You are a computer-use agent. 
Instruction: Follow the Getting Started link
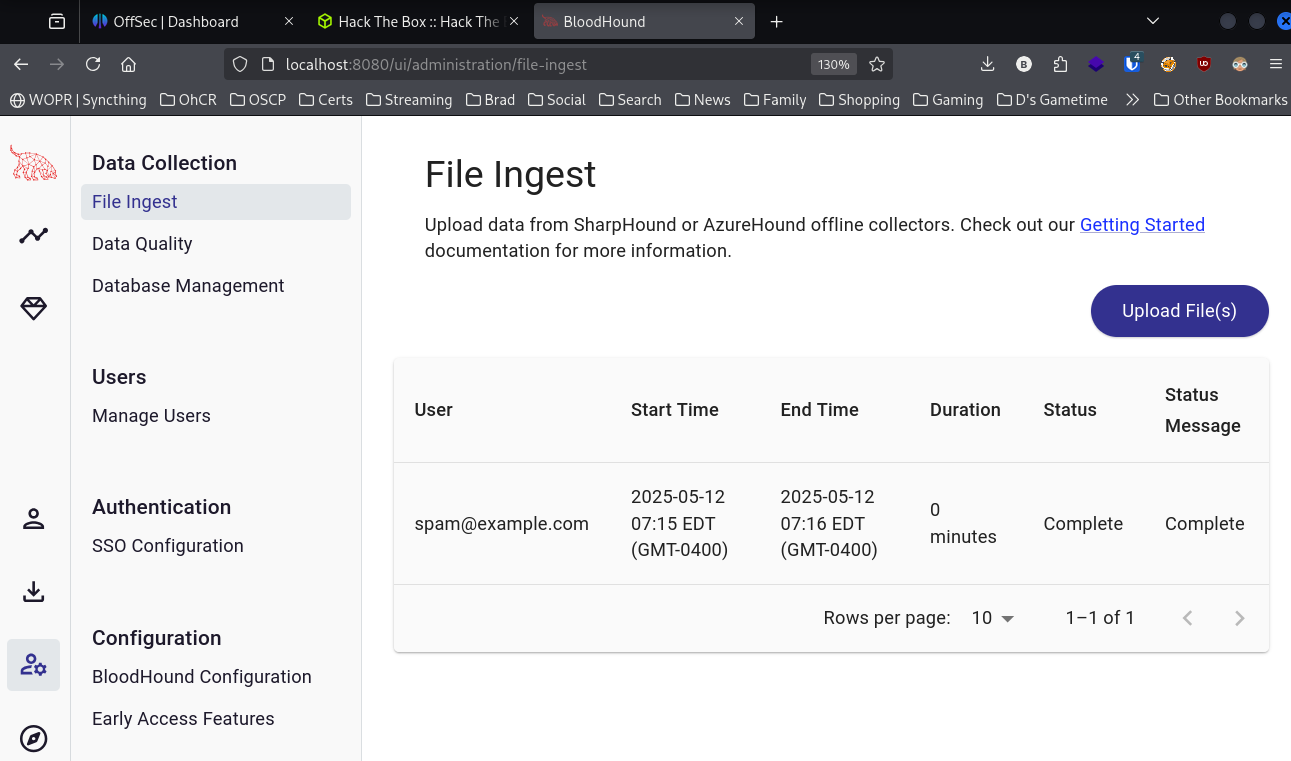[1142, 225]
